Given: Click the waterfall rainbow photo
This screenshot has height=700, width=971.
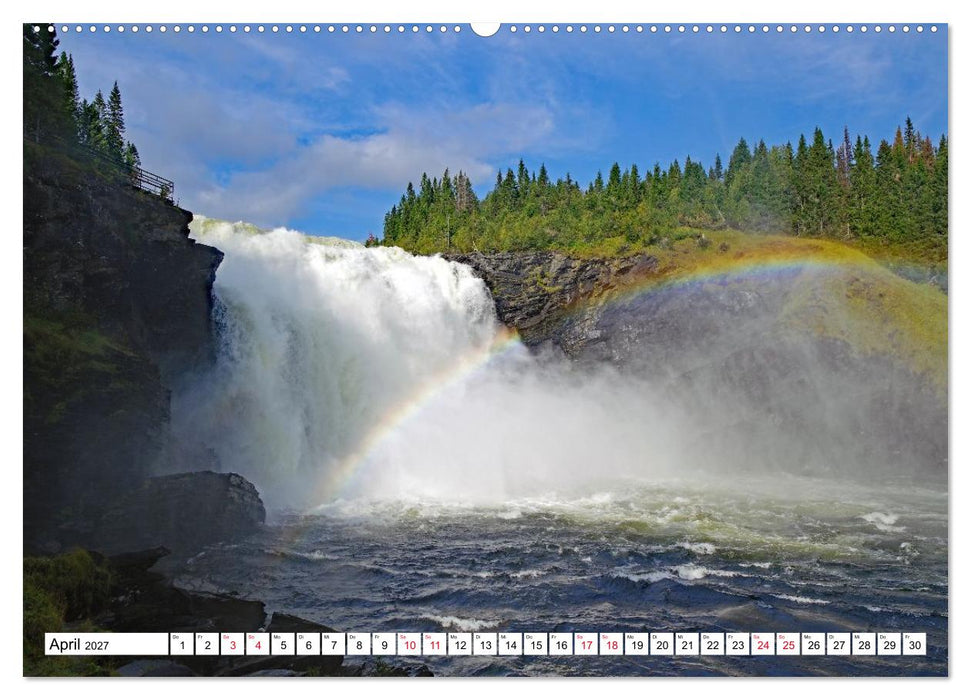Looking at the screenshot, I should tap(486, 350).
